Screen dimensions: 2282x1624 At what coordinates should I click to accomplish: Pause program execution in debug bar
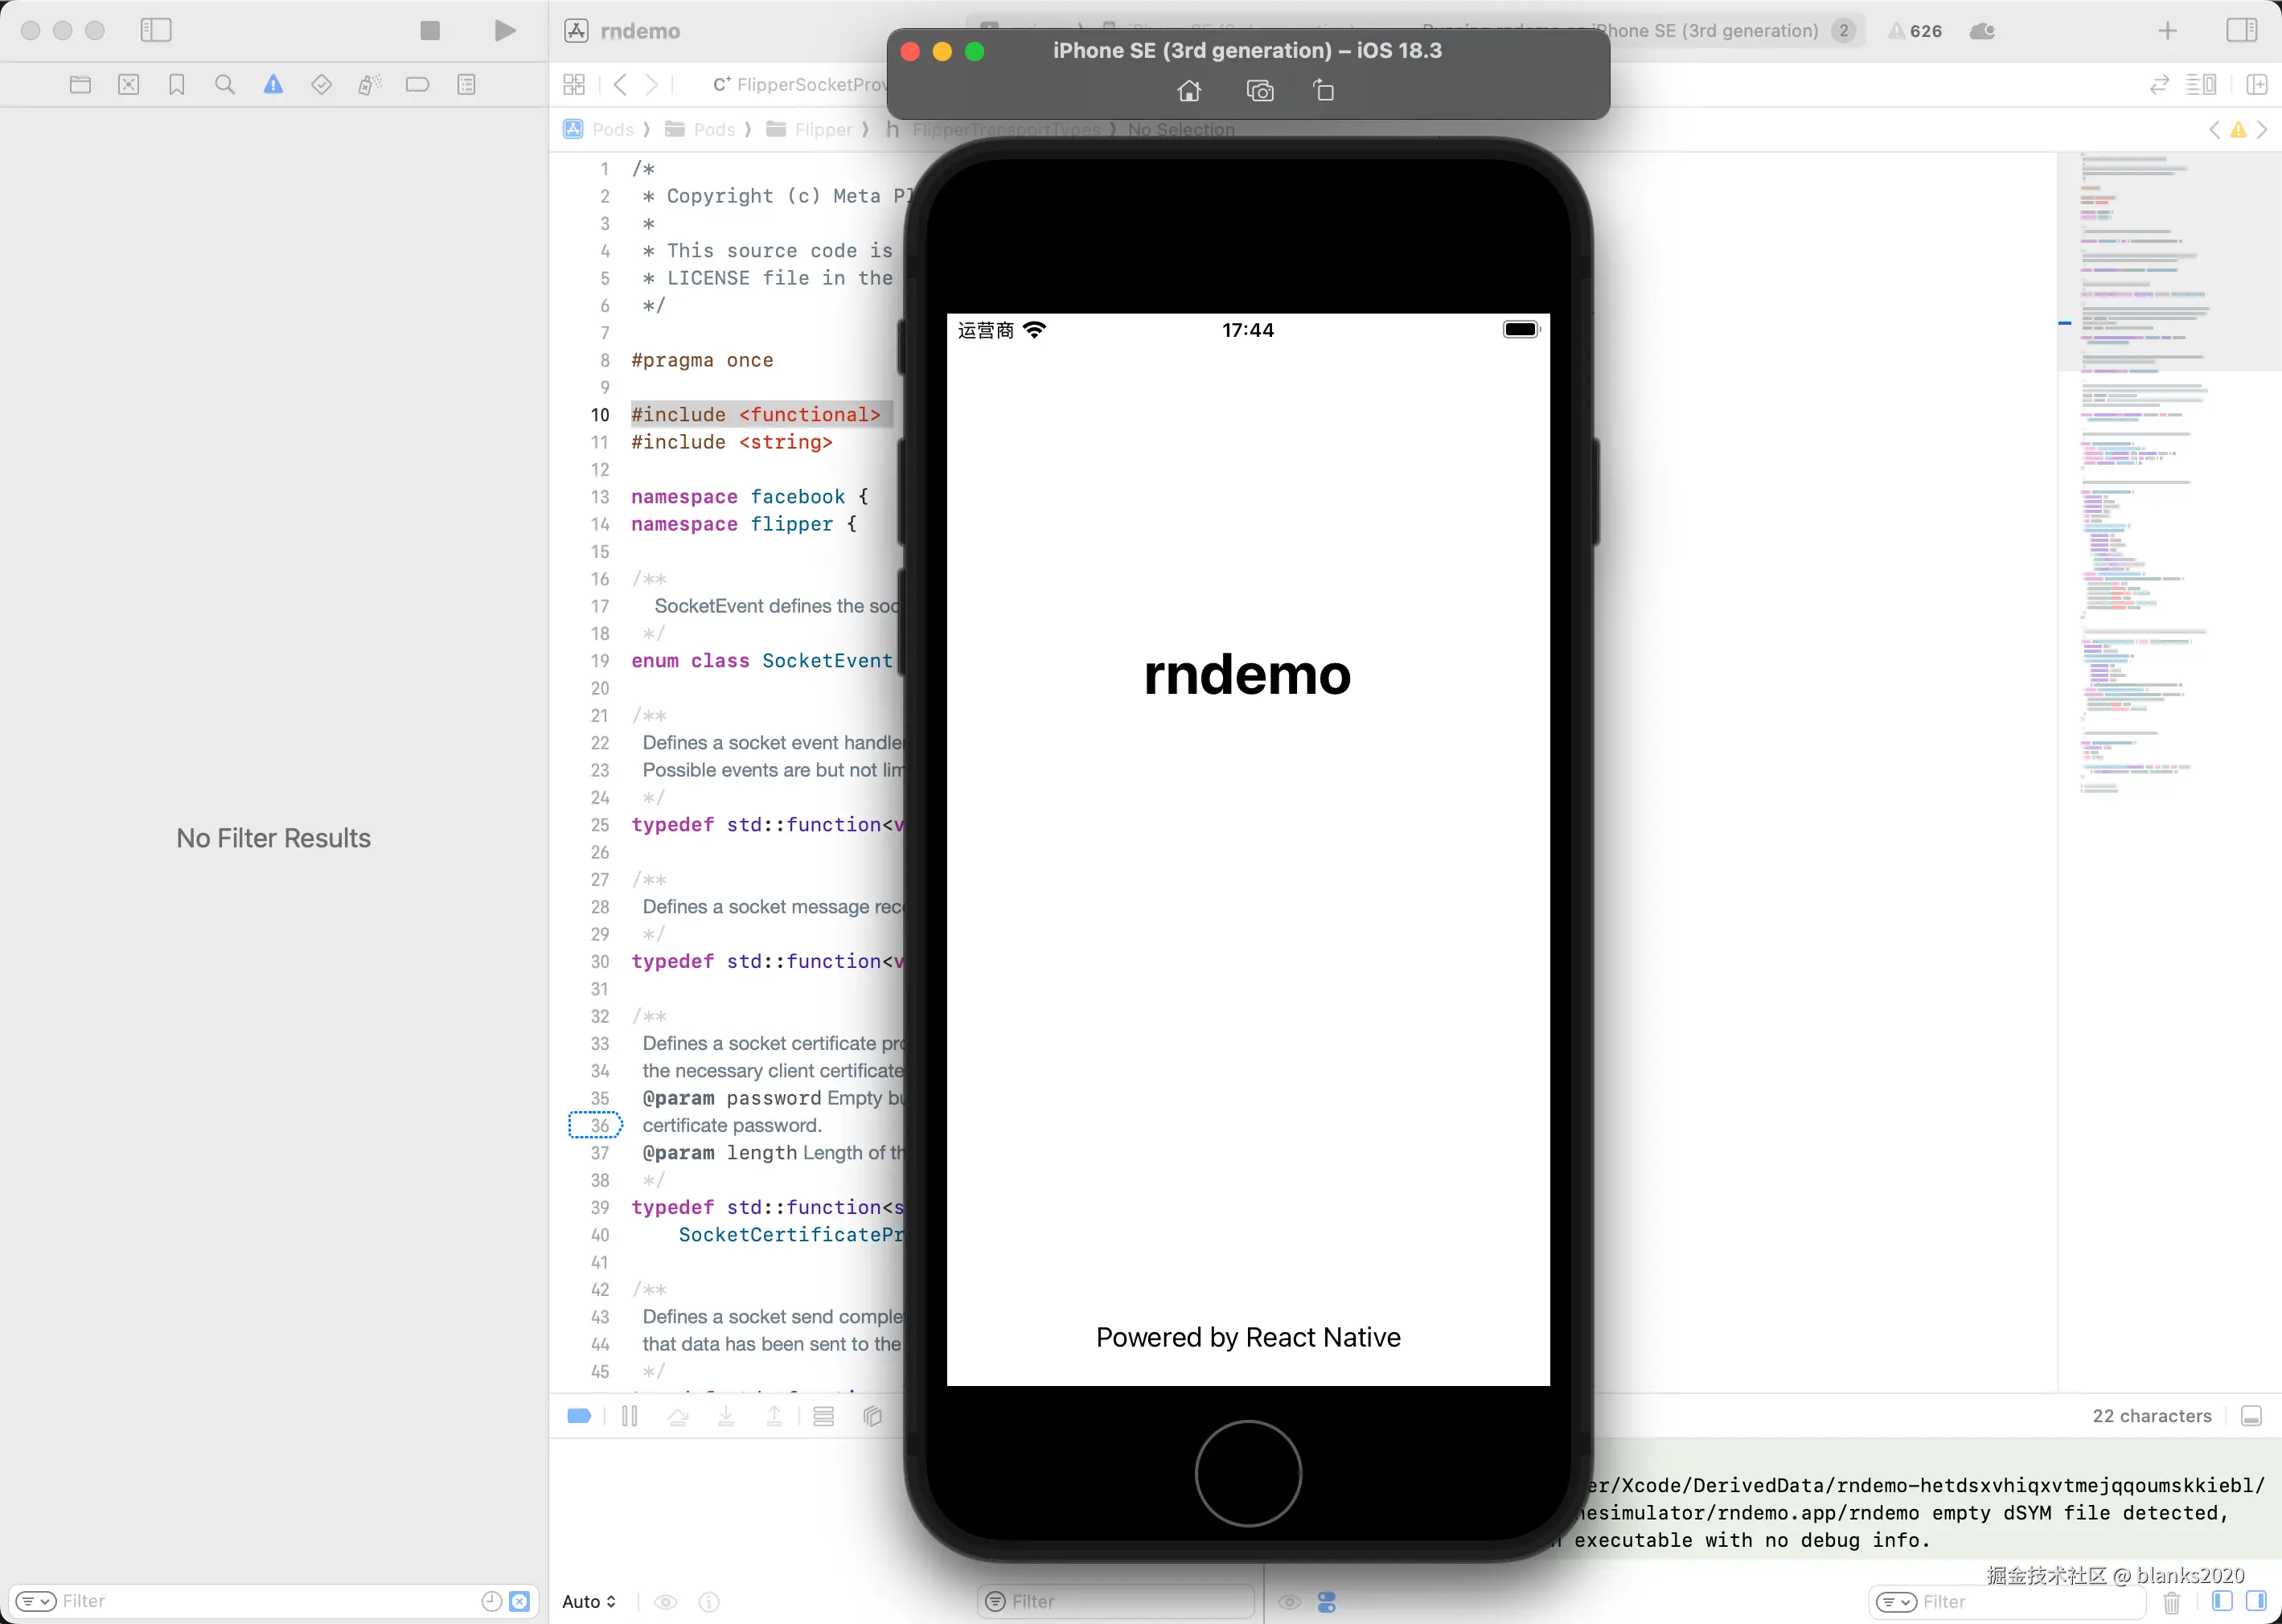pyautogui.click(x=629, y=1416)
